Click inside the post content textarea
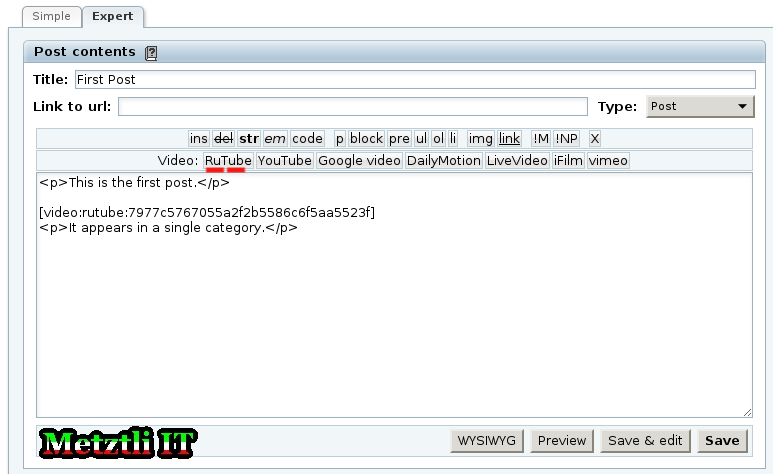The height and width of the screenshot is (474, 778). click(x=394, y=295)
